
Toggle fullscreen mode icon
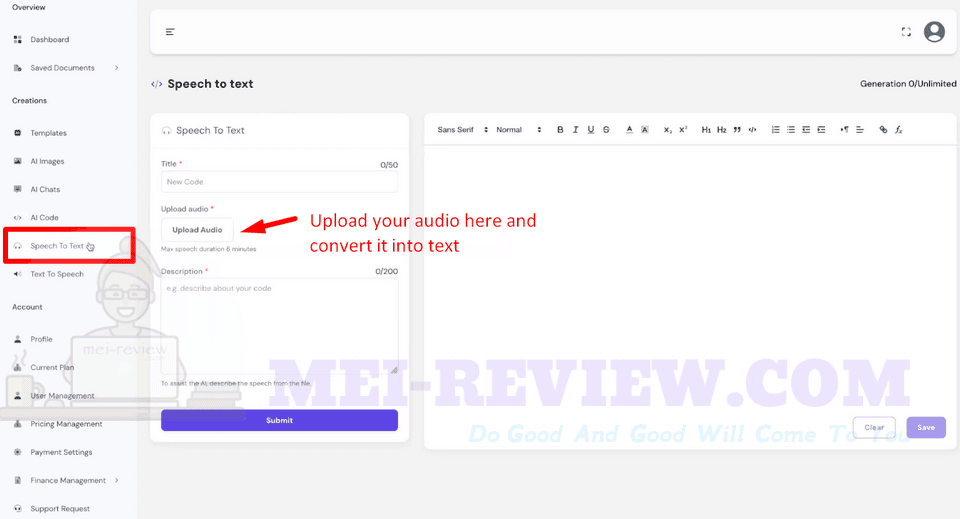click(x=906, y=32)
